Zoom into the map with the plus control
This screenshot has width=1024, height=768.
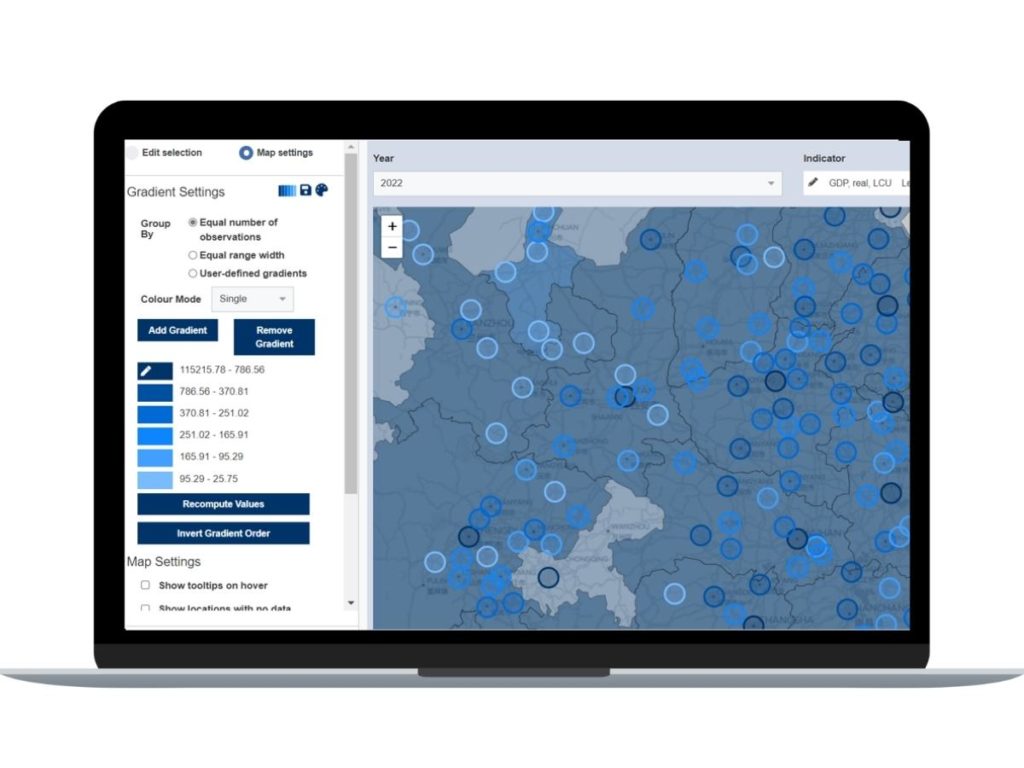click(391, 226)
